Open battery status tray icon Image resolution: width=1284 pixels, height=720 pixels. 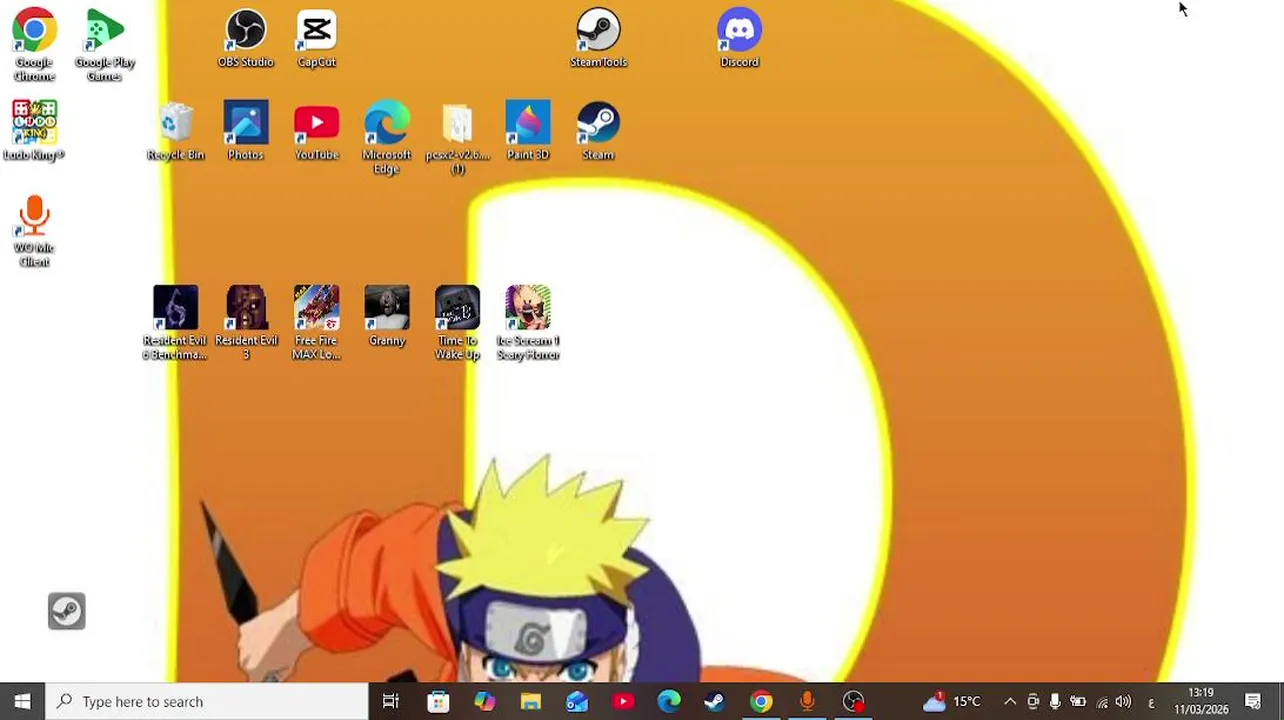(1078, 702)
